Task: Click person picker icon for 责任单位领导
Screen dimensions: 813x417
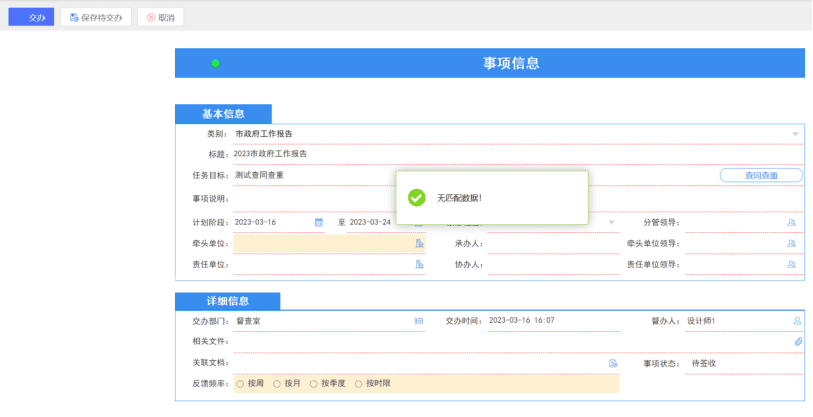Action: click(x=791, y=265)
